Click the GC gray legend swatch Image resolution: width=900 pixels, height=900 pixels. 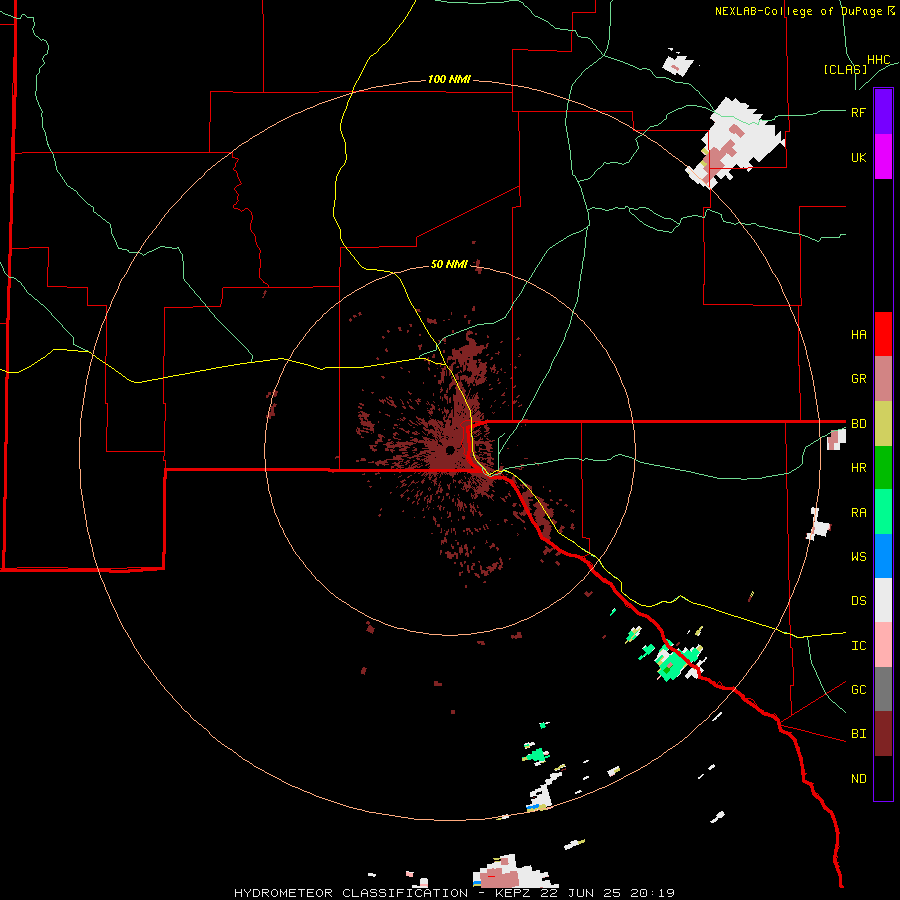(883, 689)
